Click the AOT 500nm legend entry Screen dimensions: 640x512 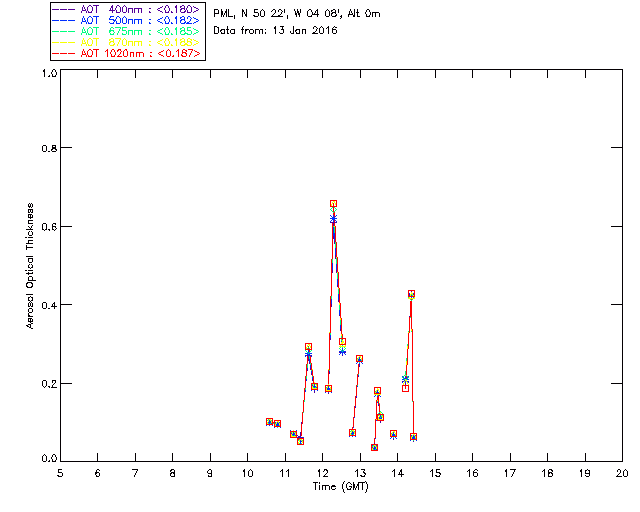pos(127,20)
